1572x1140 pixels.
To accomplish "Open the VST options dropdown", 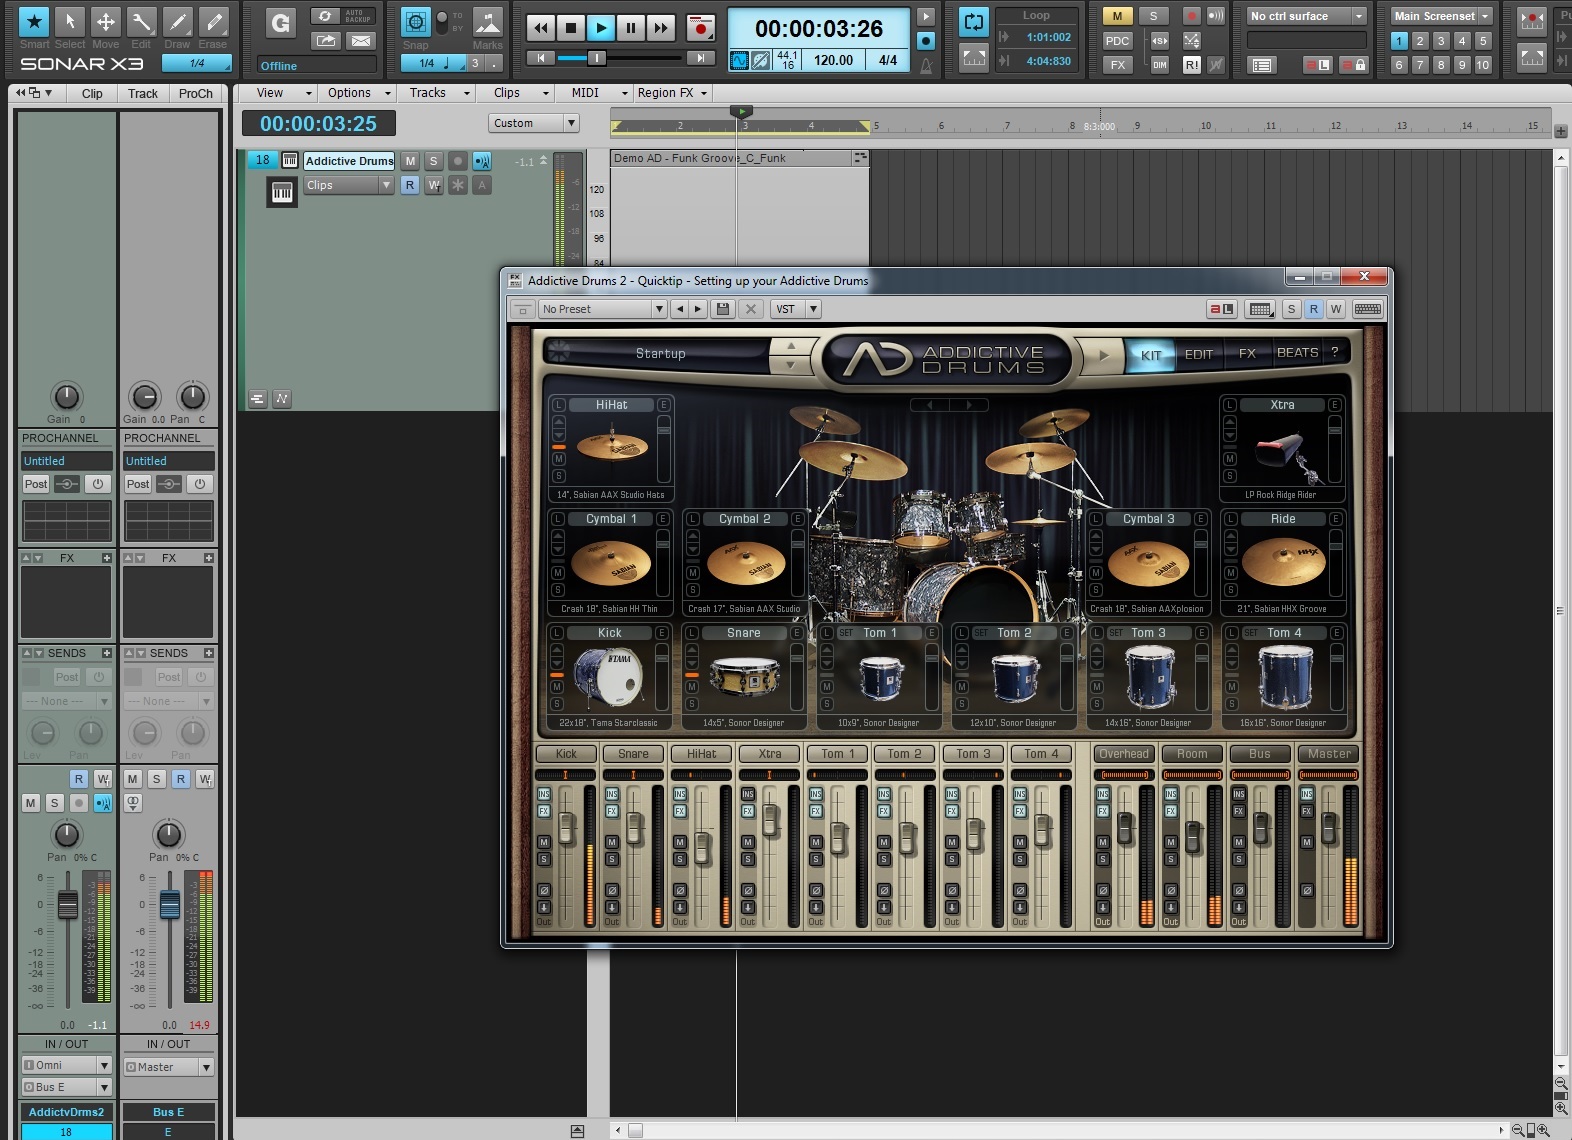I will pyautogui.click(x=796, y=309).
